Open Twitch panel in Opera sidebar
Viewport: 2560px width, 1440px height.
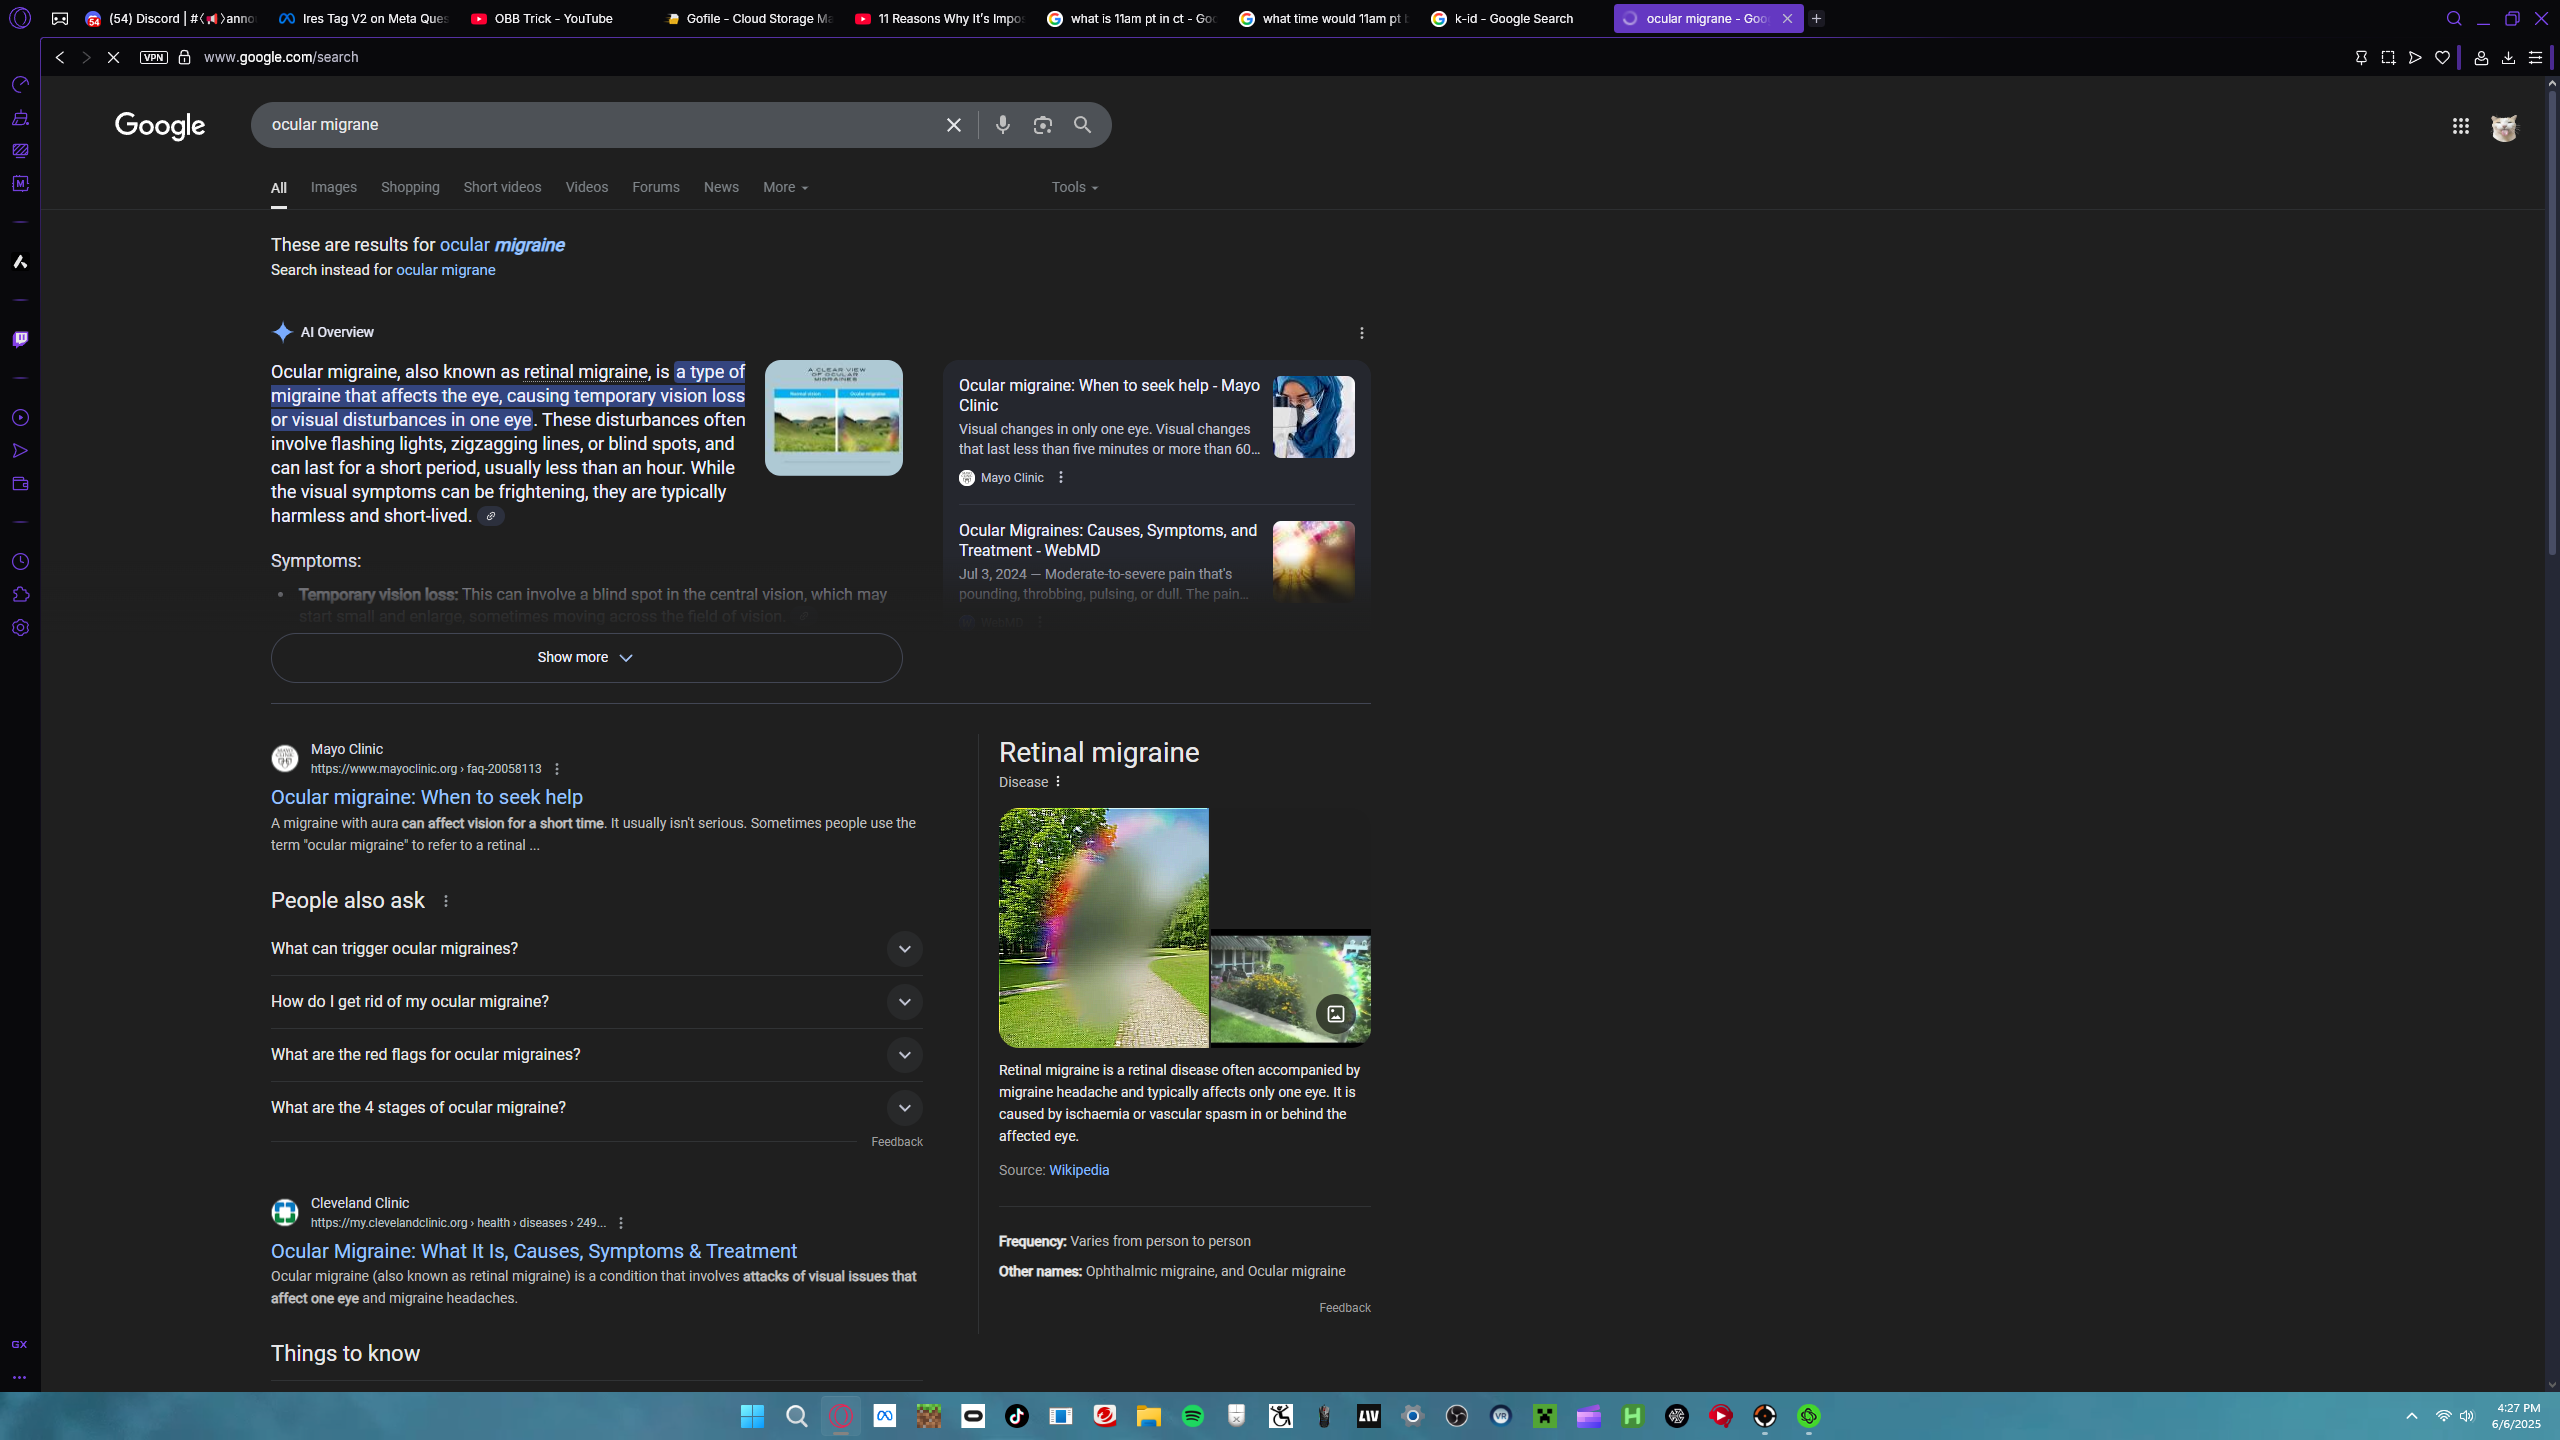[x=20, y=339]
